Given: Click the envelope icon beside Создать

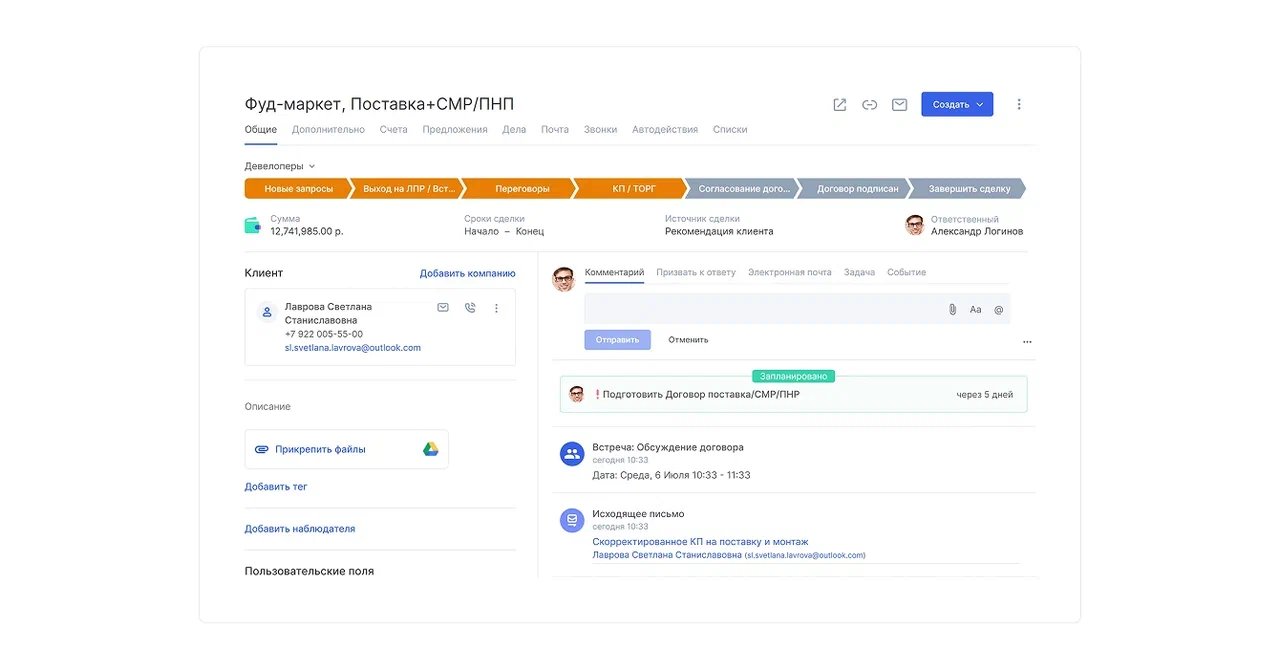Looking at the screenshot, I should (x=900, y=105).
